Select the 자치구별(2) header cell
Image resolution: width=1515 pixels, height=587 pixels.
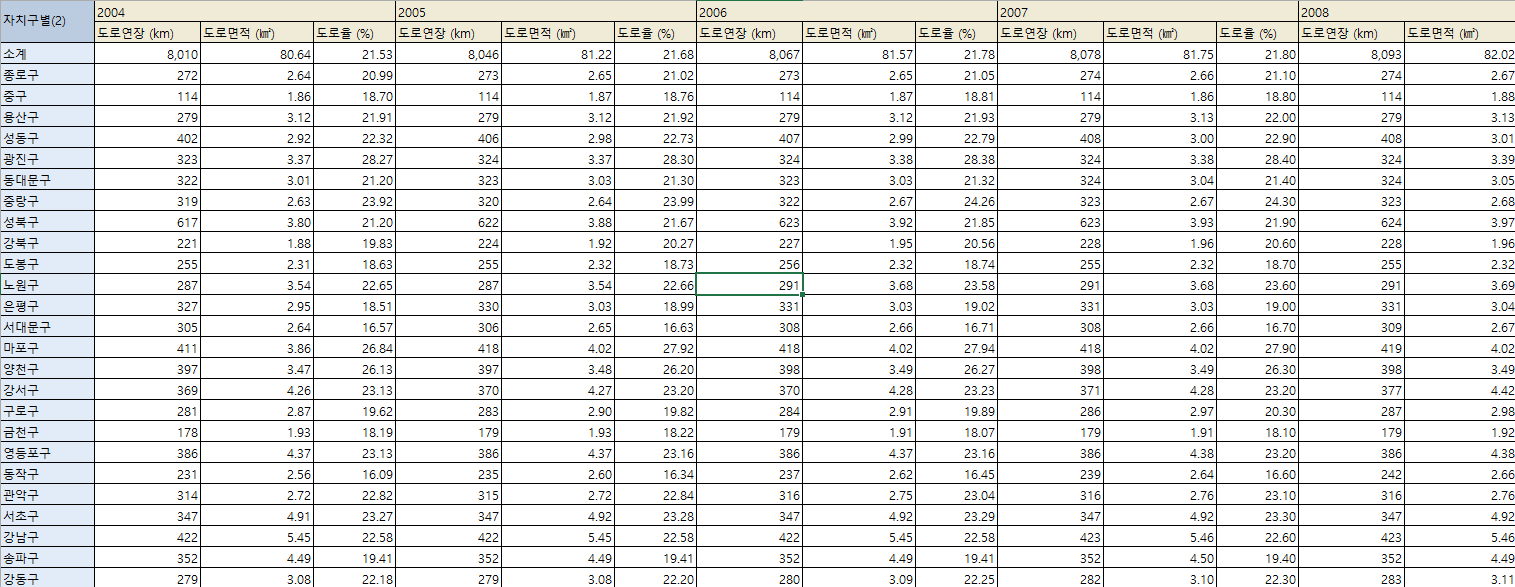pos(47,22)
